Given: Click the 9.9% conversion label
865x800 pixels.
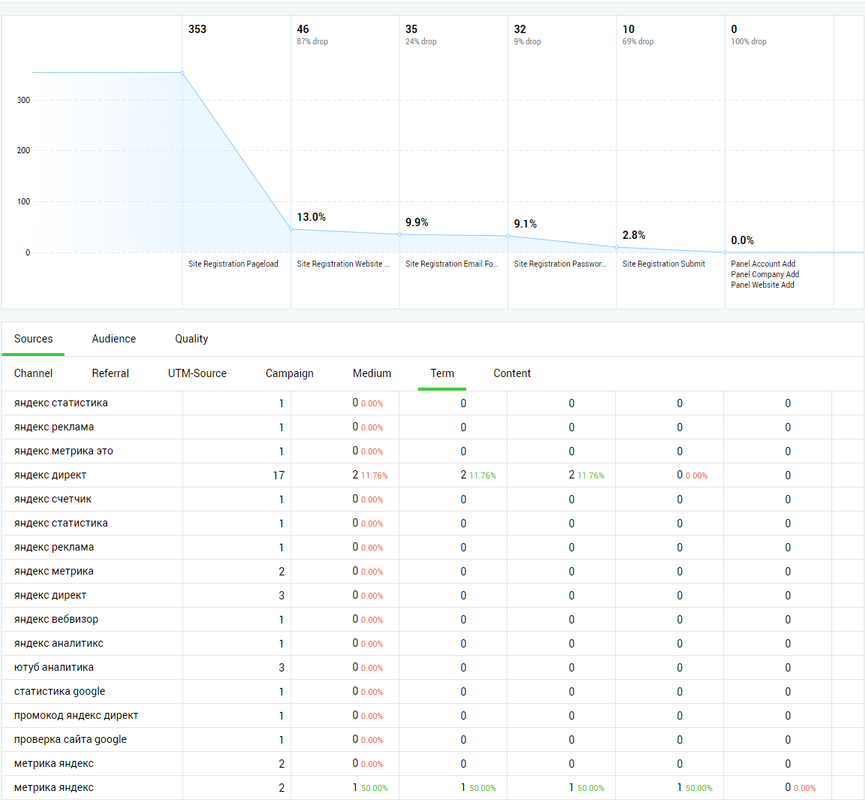Looking at the screenshot, I should point(417,222).
